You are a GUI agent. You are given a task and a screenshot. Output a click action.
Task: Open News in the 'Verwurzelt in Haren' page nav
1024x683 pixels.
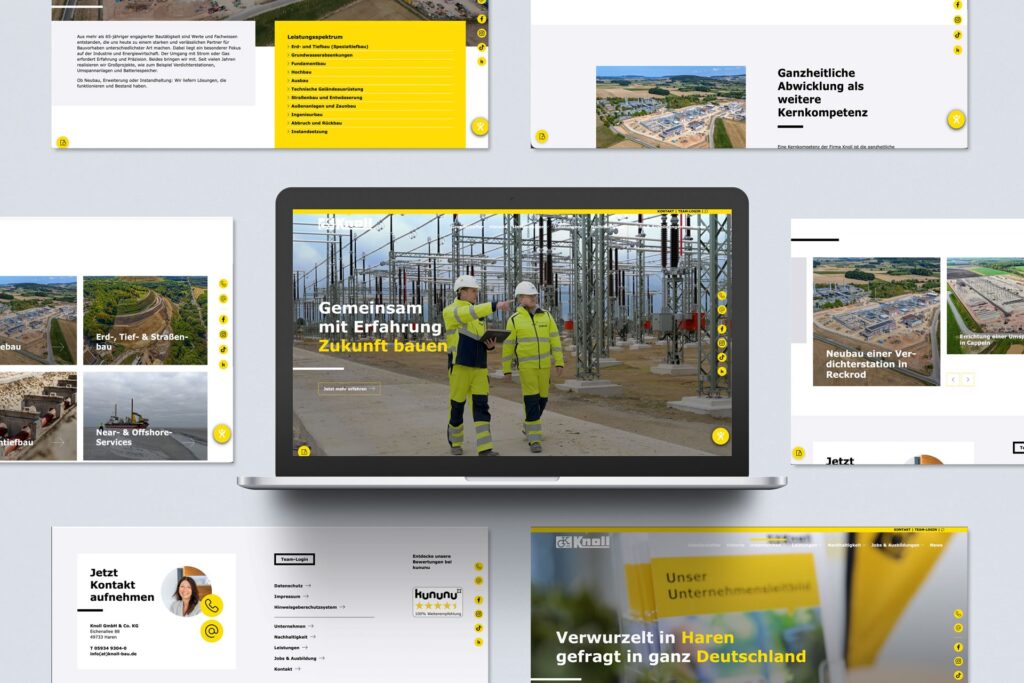tap(936, 545)
